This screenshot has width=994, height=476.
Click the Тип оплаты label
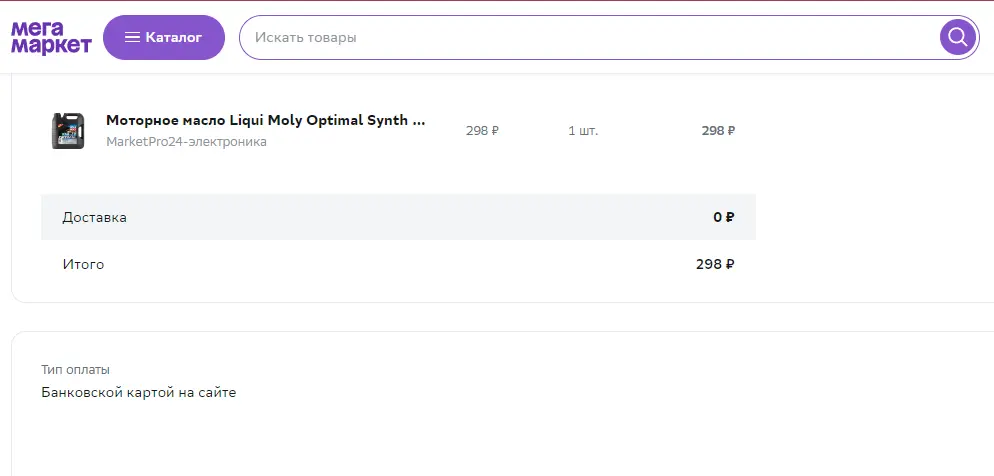[75, 370]
